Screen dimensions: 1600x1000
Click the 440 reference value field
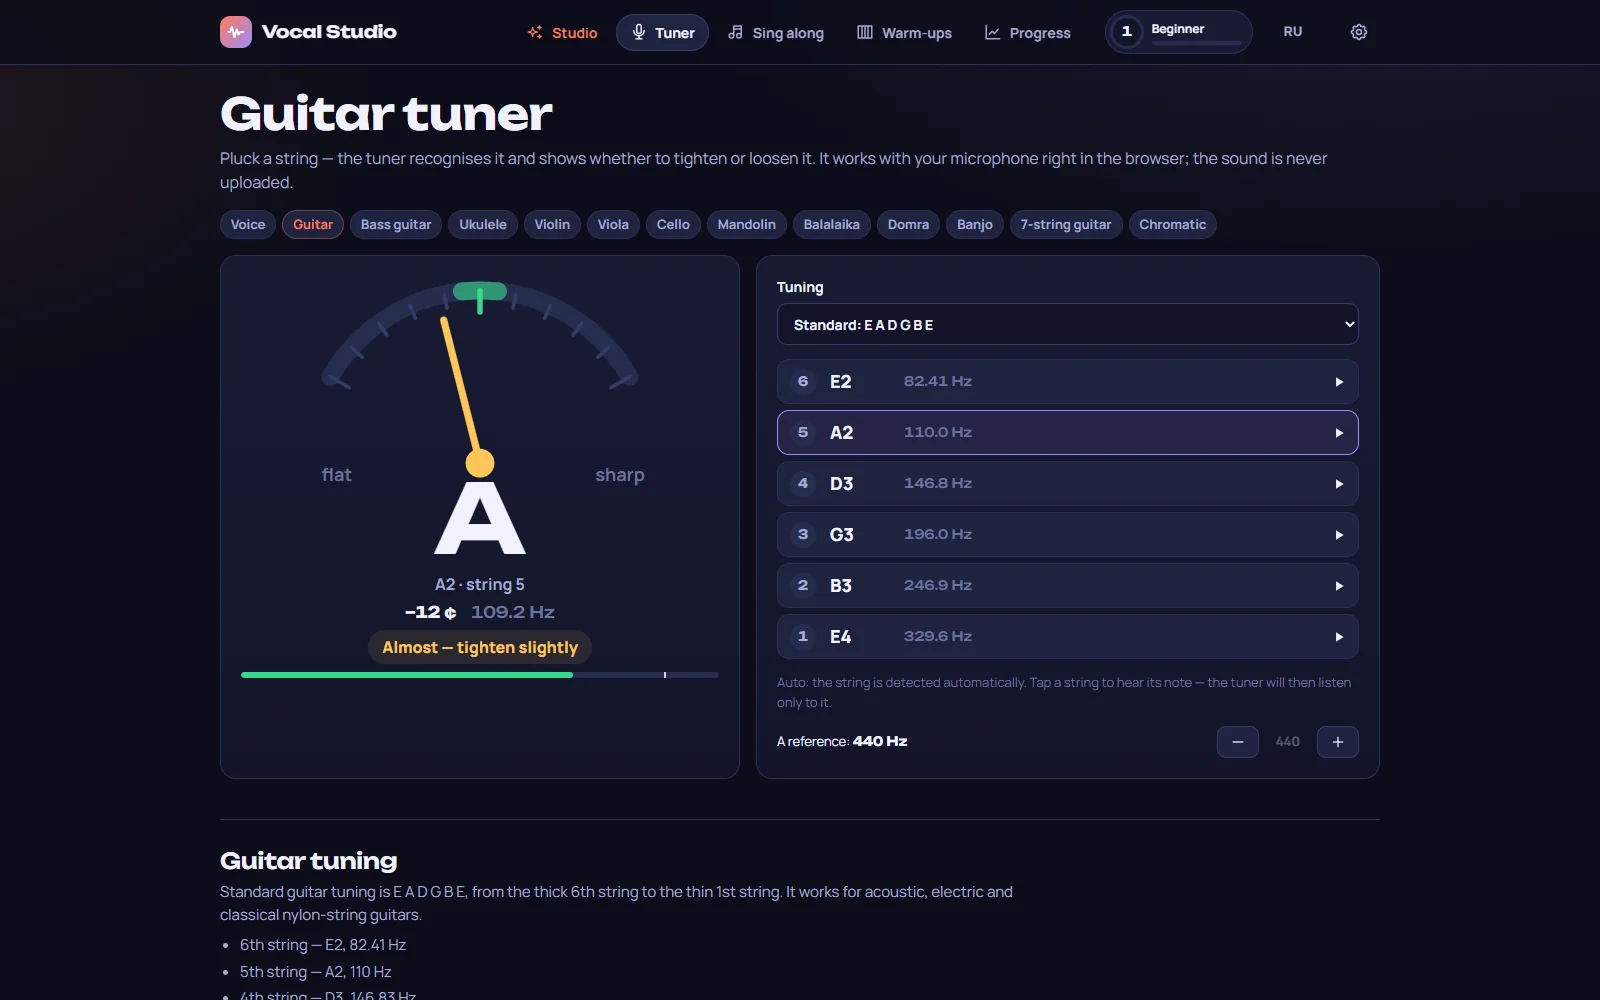1288,742
